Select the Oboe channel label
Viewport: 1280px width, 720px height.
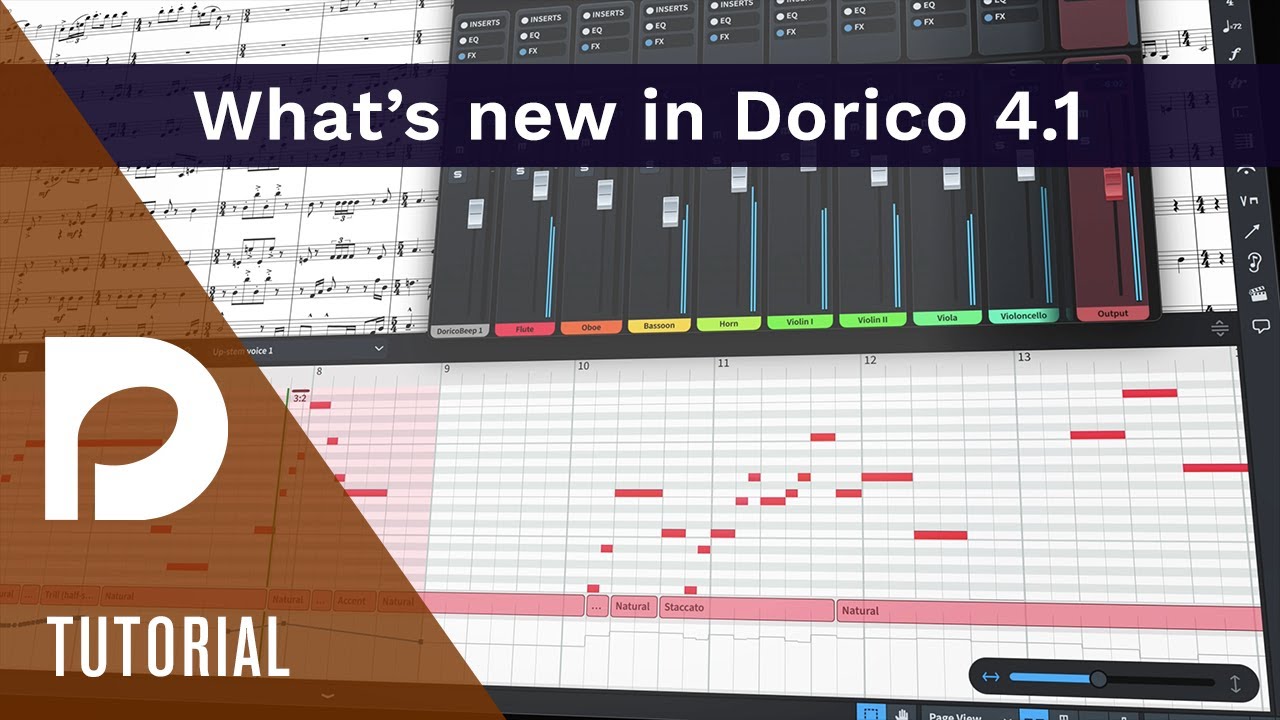[591, 327]
